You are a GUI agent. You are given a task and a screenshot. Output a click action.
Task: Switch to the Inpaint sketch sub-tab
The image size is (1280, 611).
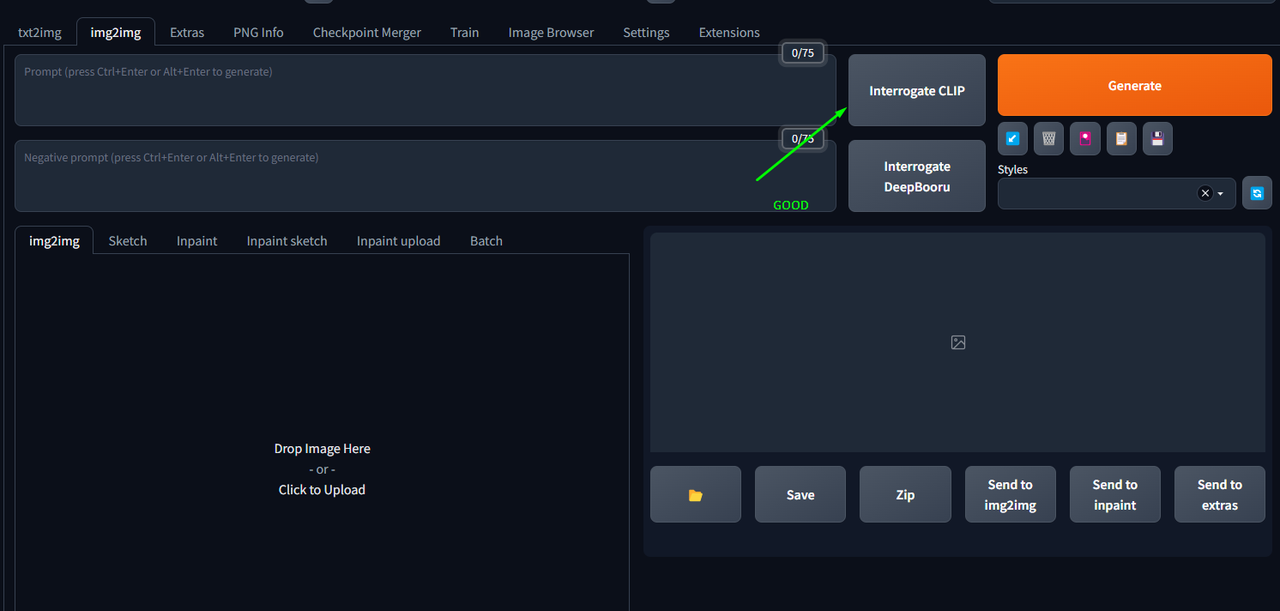tap(287, 240)
